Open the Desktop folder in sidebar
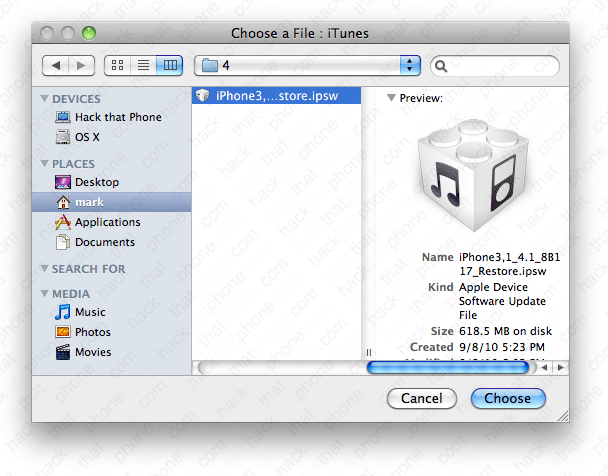608x476 pixels. click(96, 182)
